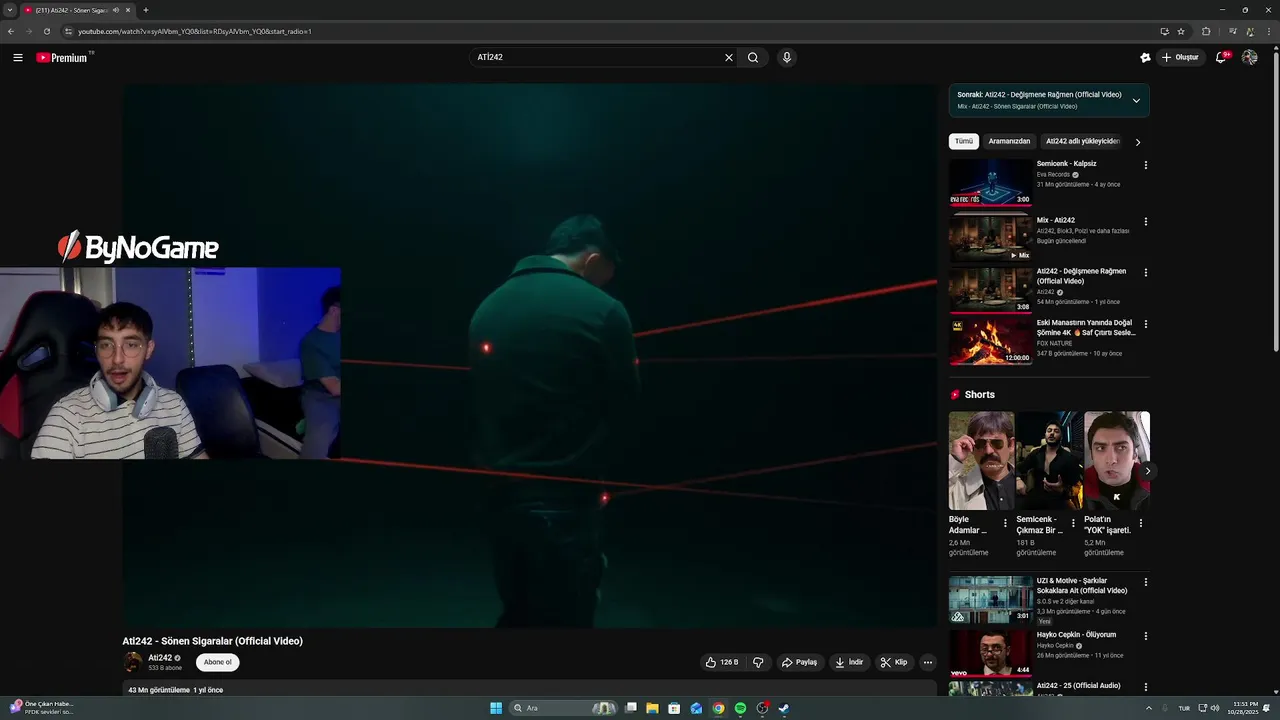Click the address bar URL
The image size is (1280, 720).
(x=195, y=31)
